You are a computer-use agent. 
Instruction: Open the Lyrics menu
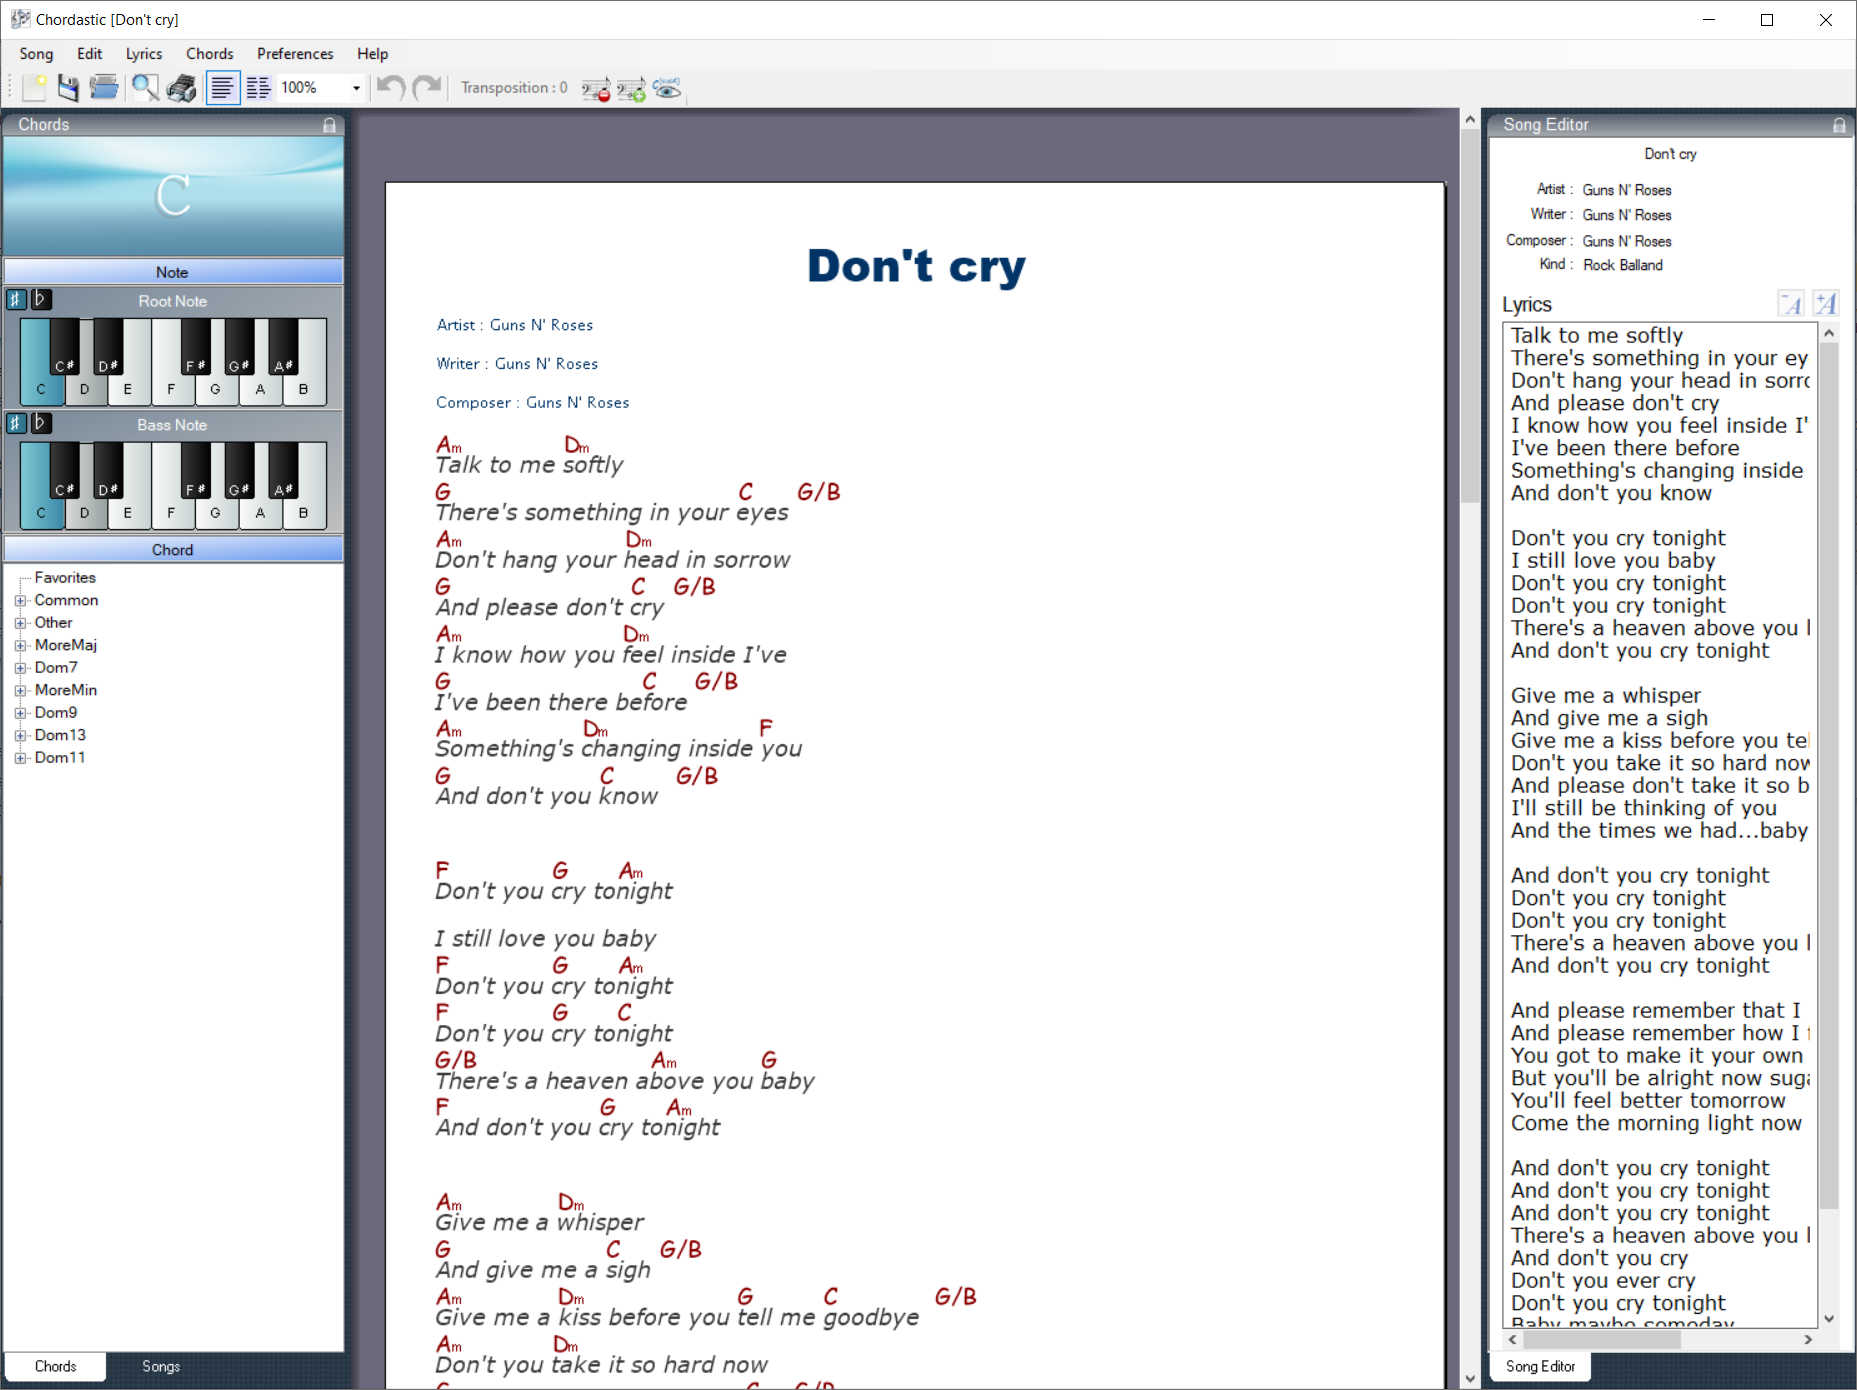click(x=144, y=54)
